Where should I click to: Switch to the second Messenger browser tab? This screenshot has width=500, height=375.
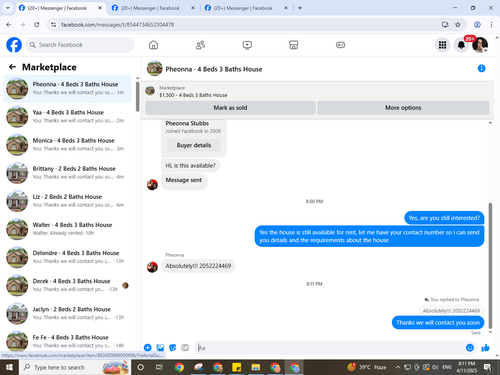coord(153,8)
